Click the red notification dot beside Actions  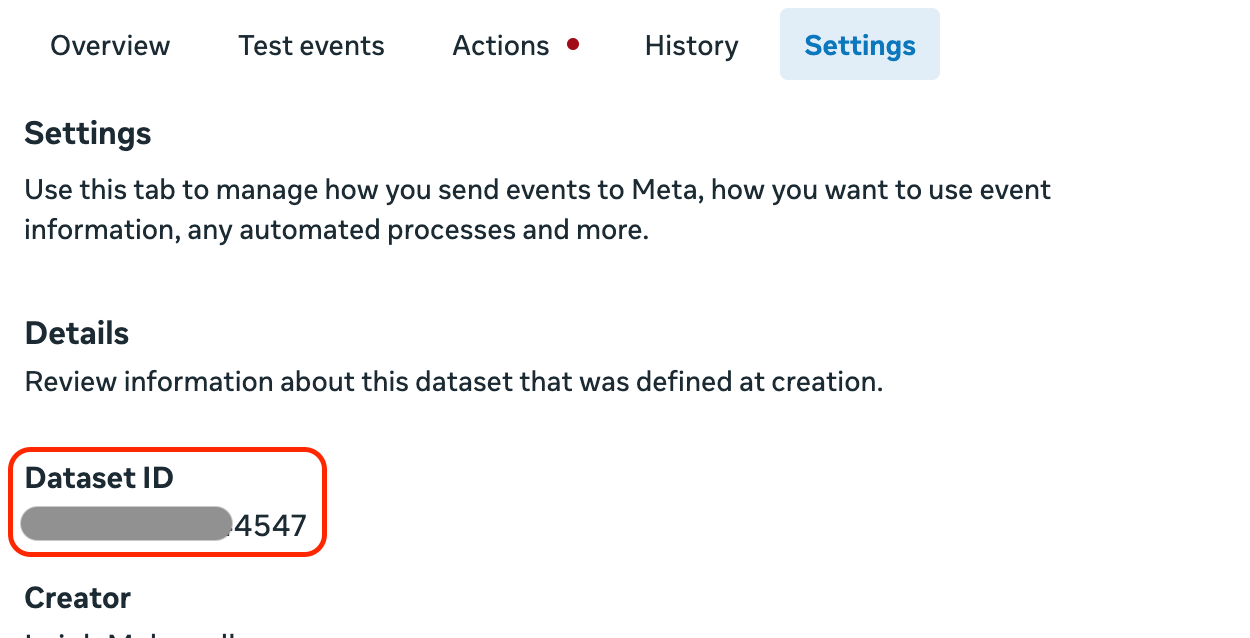[x=573, y=44]
